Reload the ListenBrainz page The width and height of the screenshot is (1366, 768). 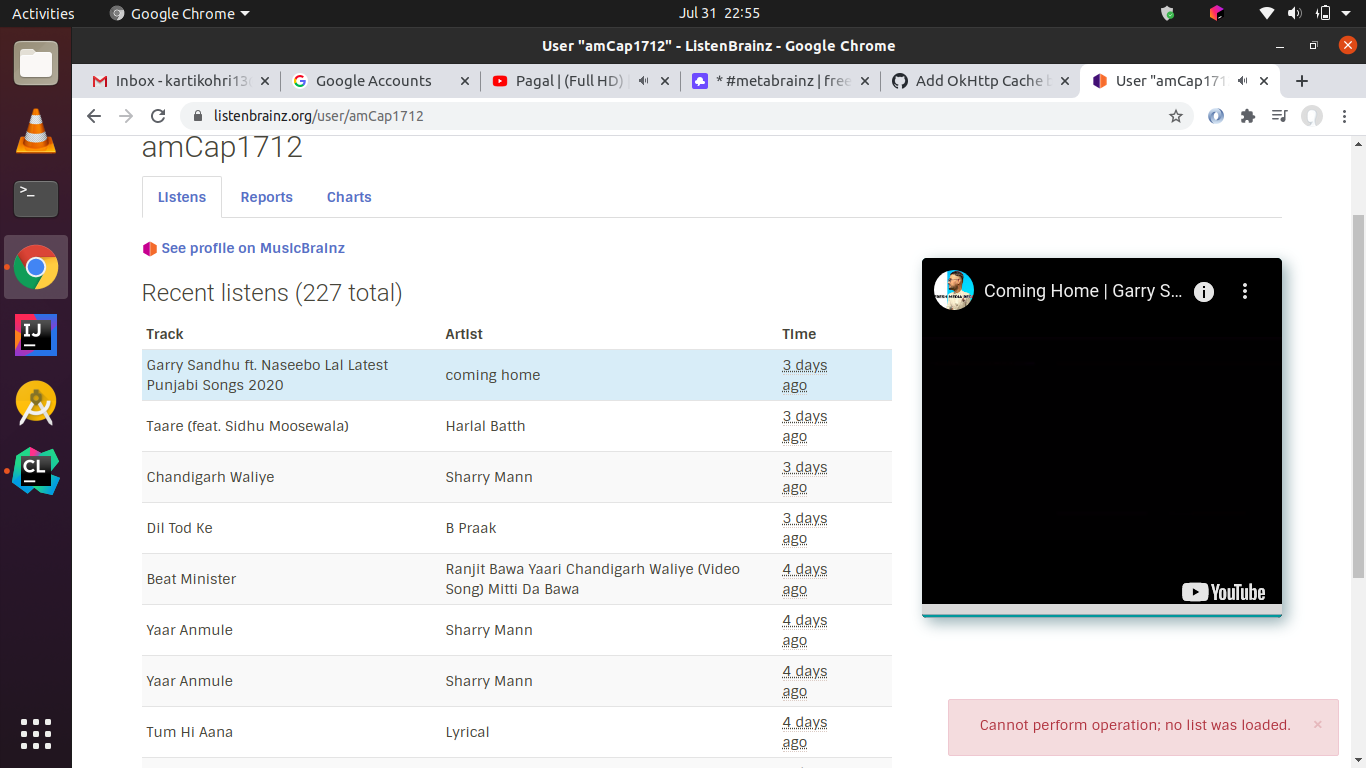(158, 116)
